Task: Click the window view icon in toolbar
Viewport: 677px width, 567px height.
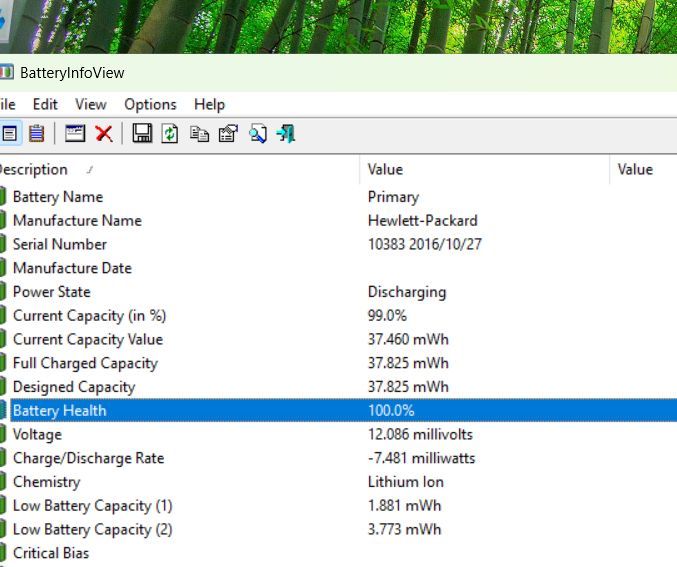Action: pos(75,133)
